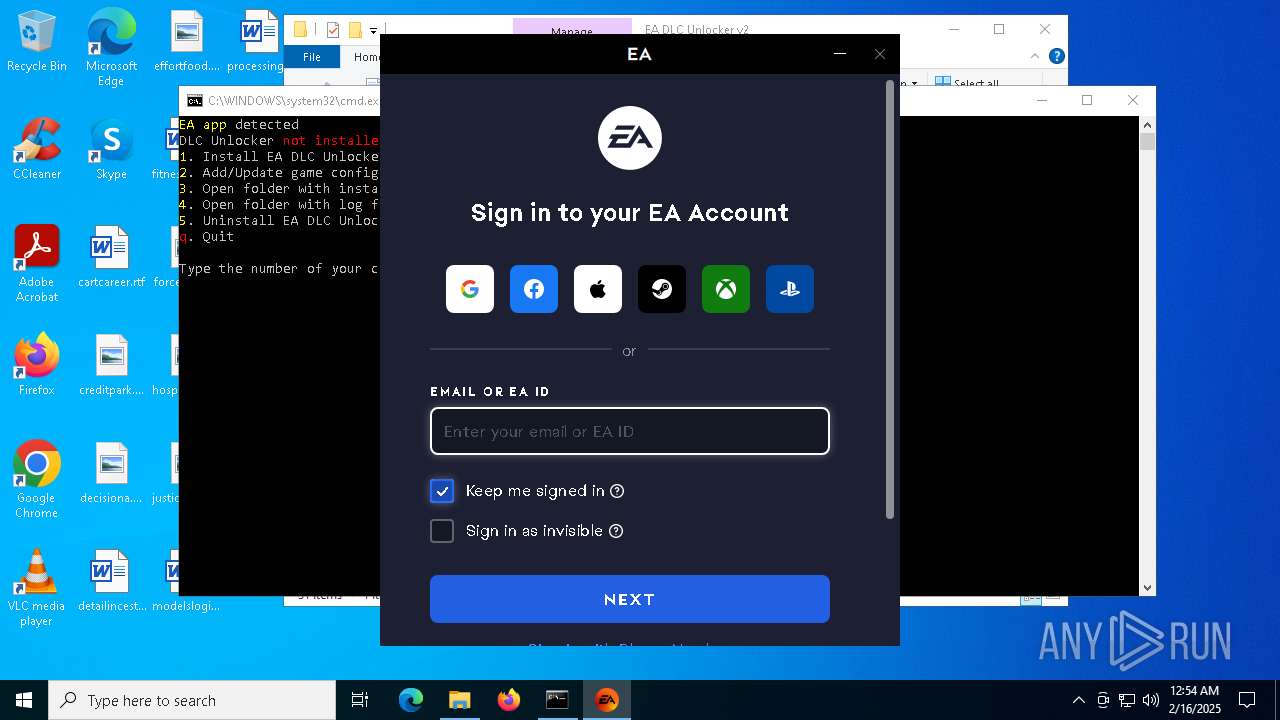Select cartcareer.rtf file on desktop
1280x720 pixels.
point(111,256)
